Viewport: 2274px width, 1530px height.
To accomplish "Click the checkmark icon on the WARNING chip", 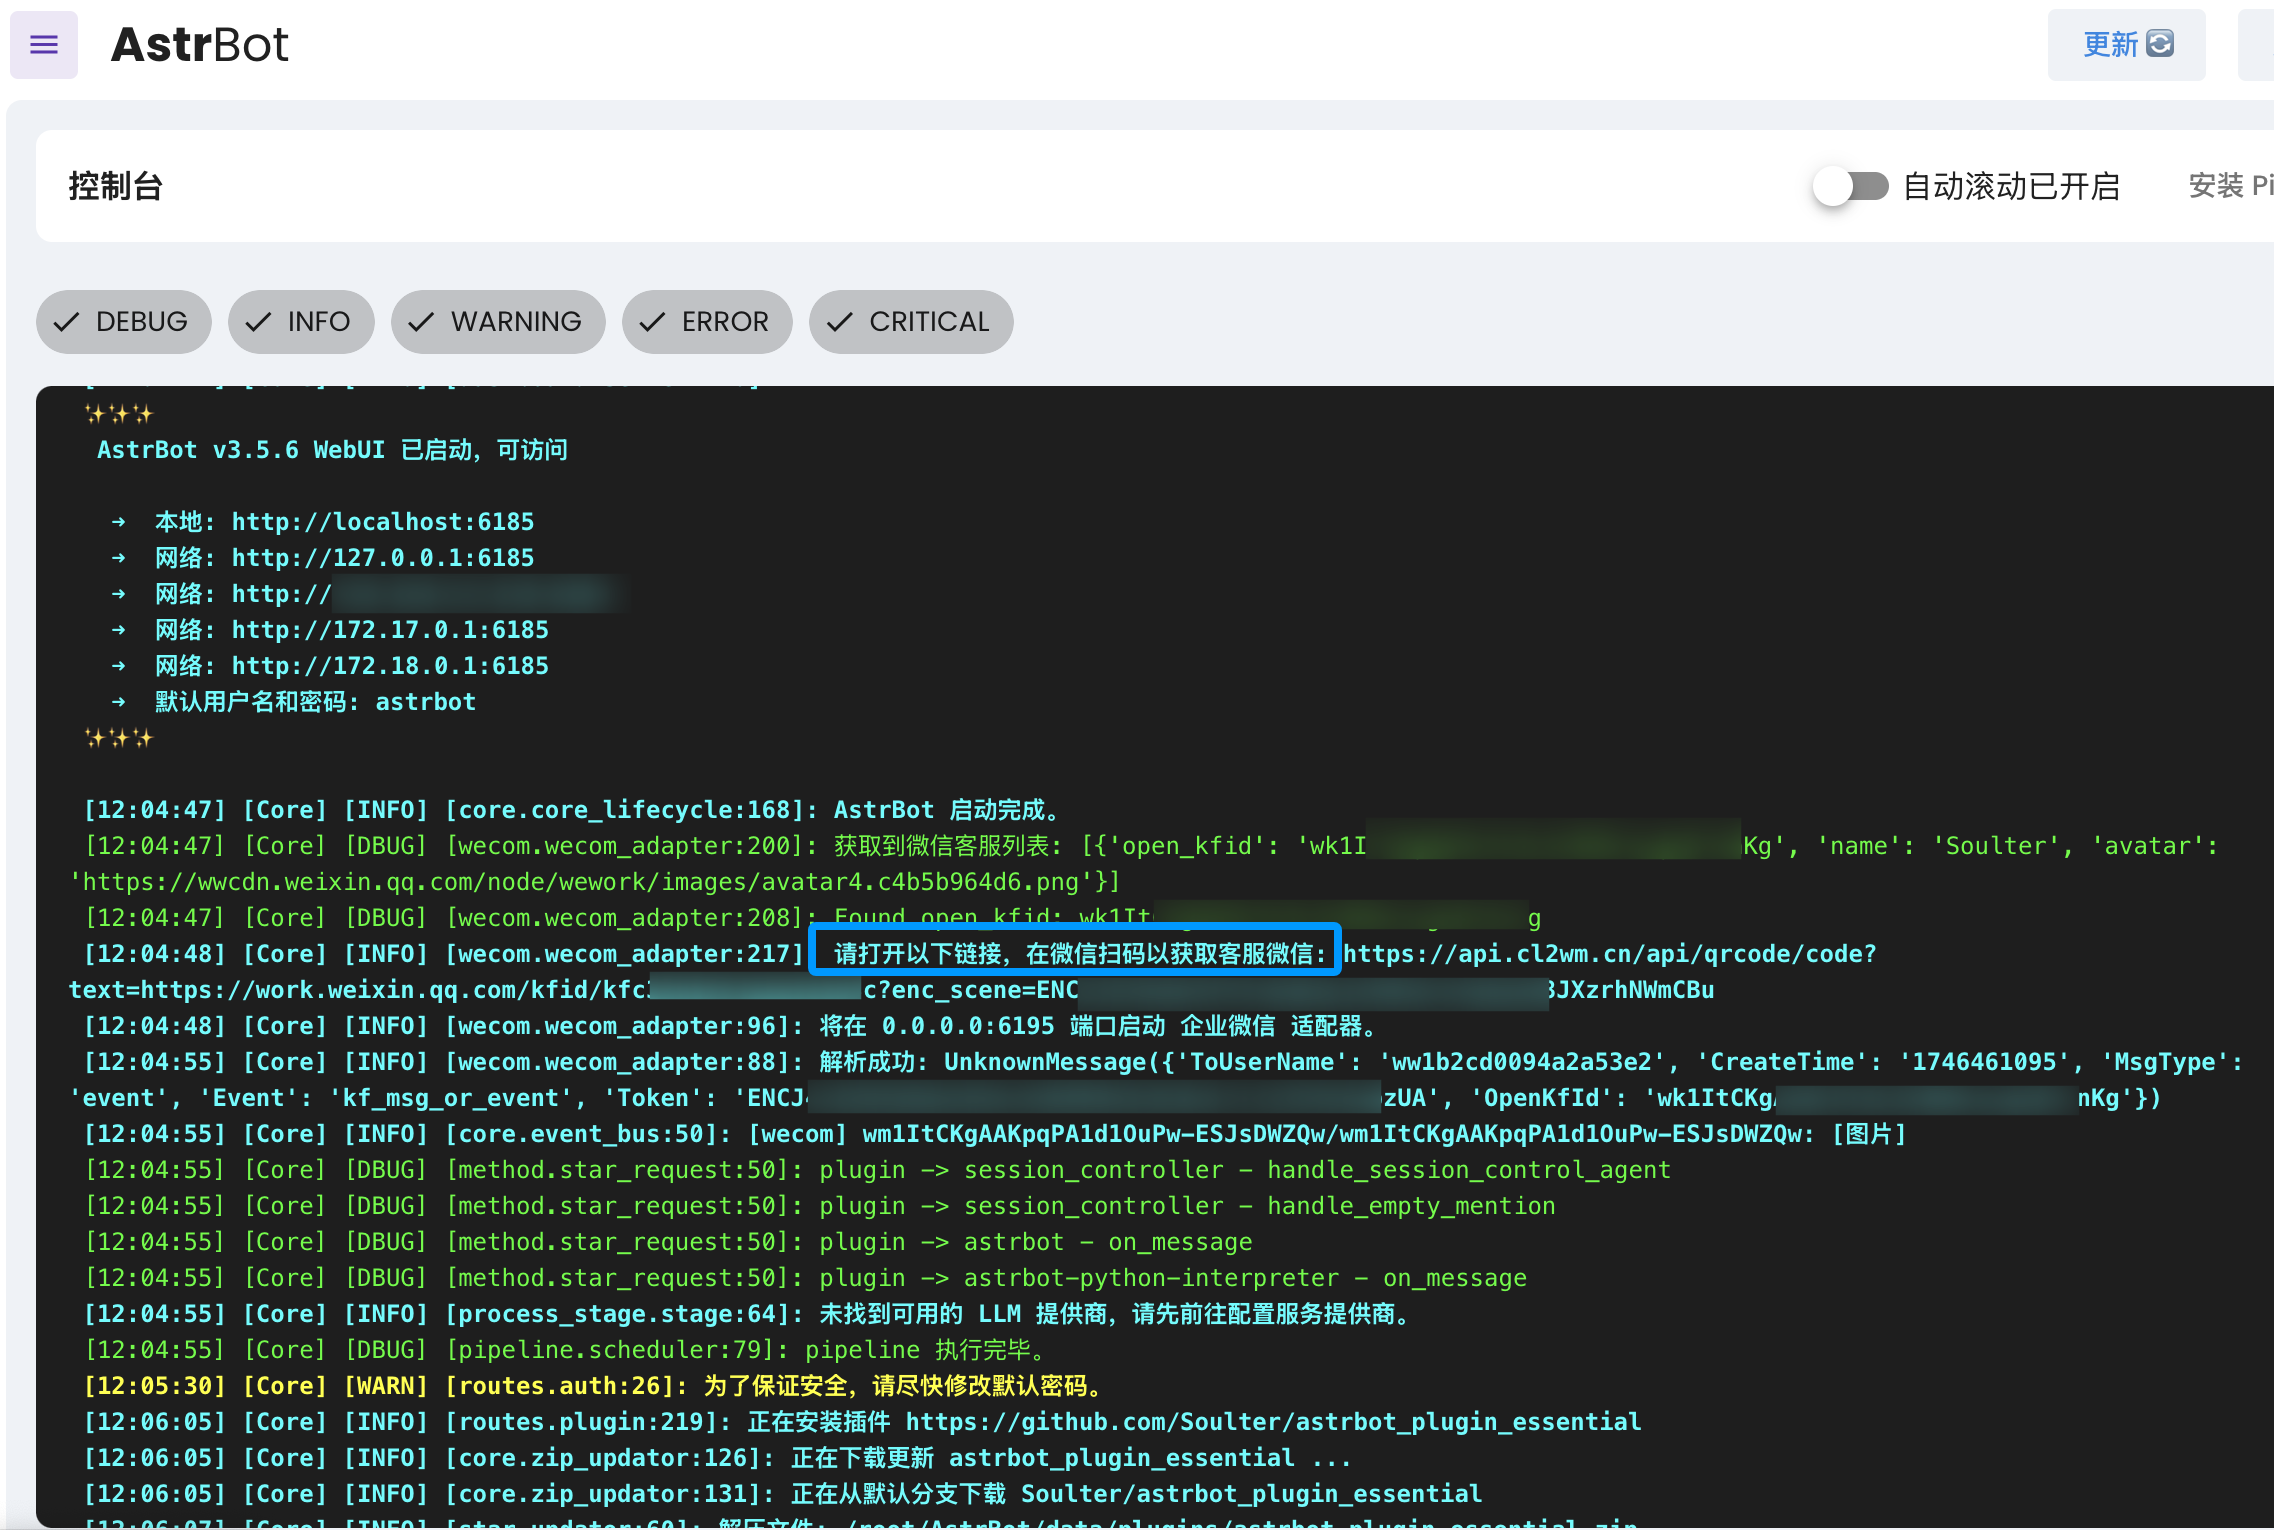I will (421, 322).
